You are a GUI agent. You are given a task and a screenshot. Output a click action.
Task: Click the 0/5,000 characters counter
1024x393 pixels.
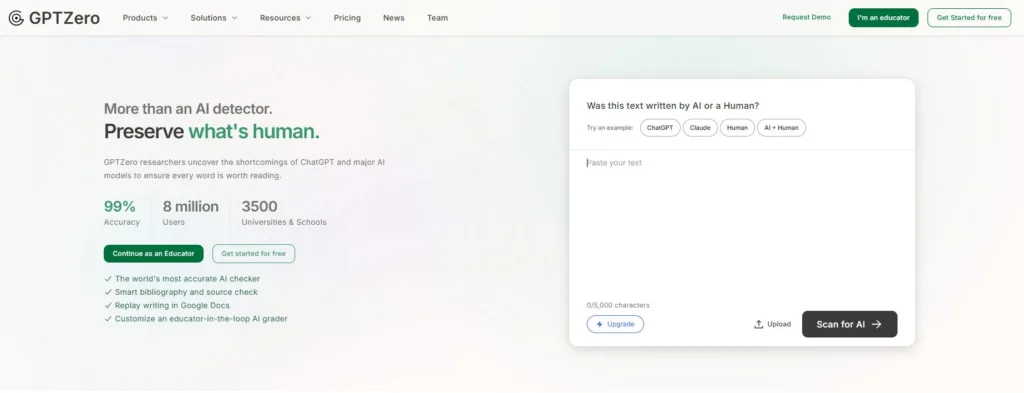pyautogui.click(x=618, y=305)
